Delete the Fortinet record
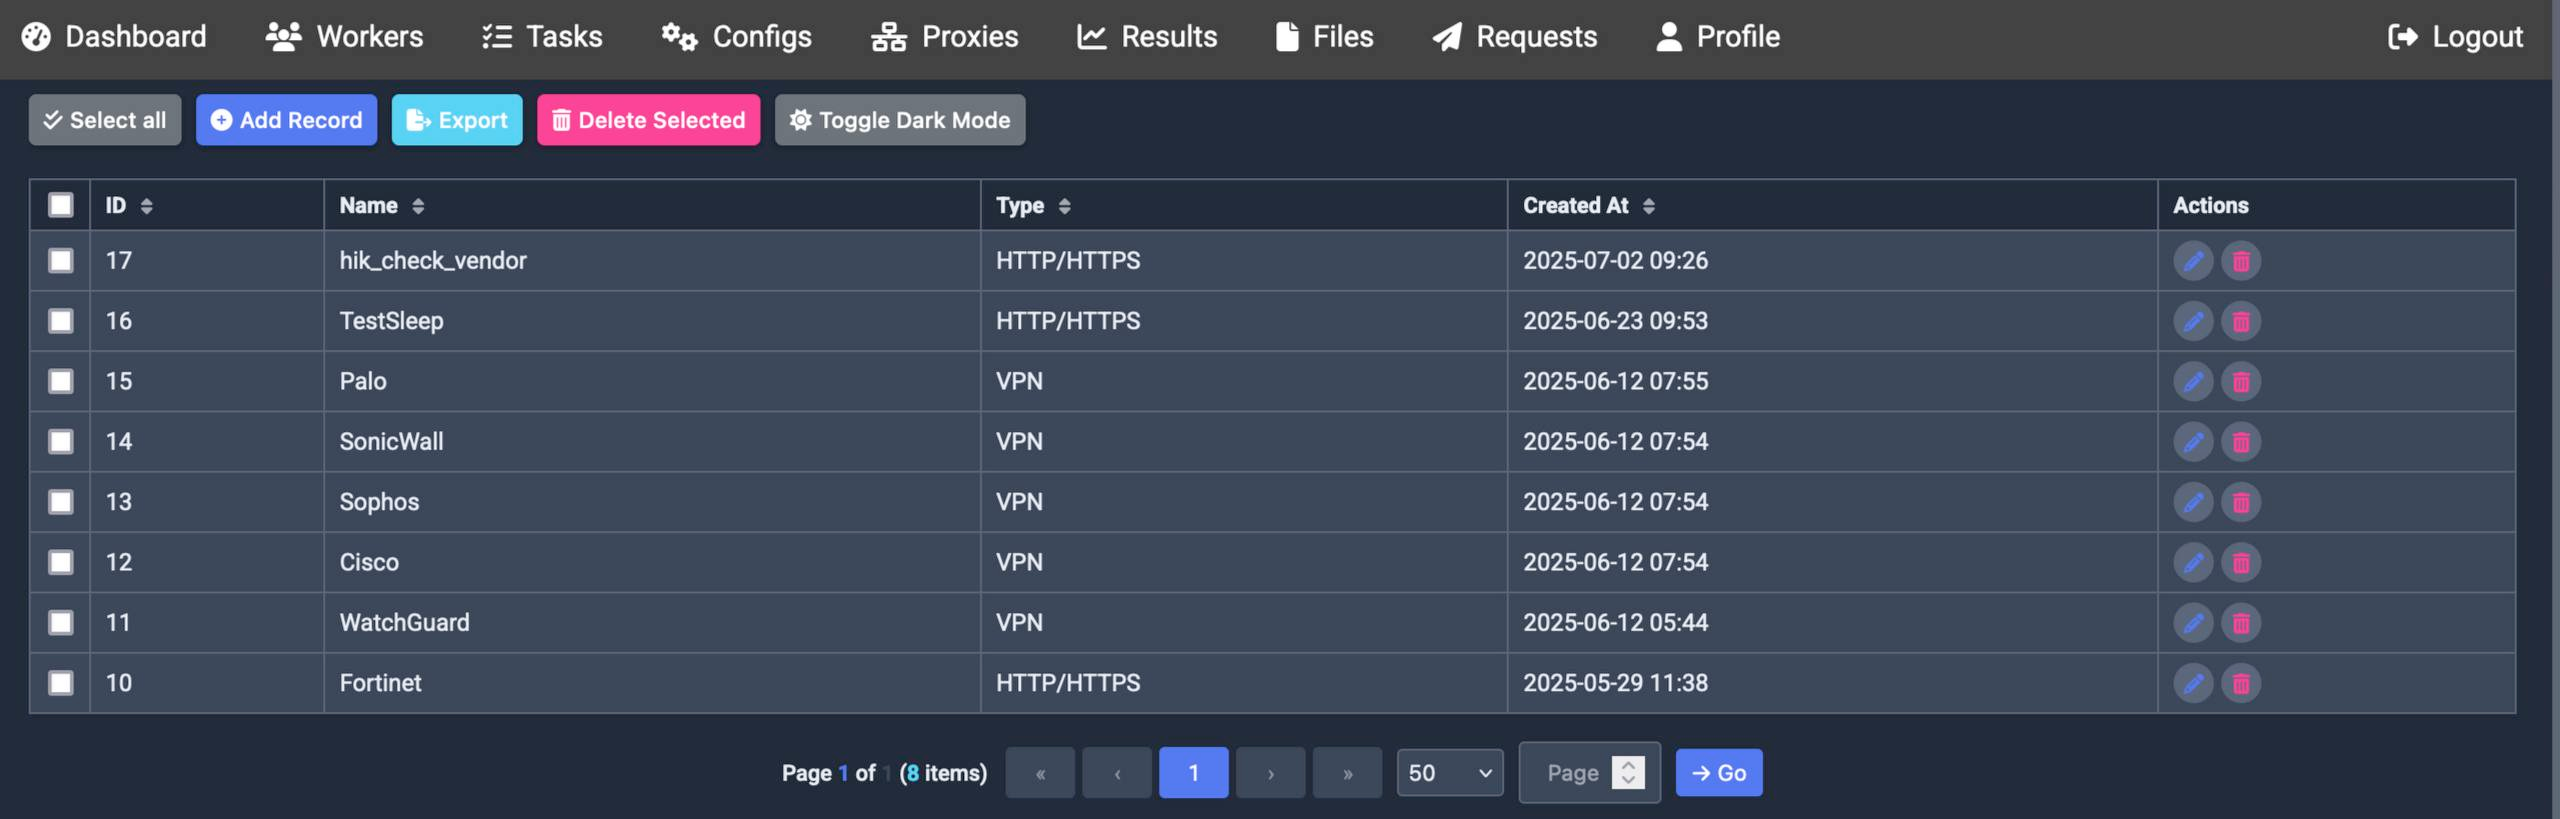This screenshot has height=819, width=2560. (x=2240, y=683)
